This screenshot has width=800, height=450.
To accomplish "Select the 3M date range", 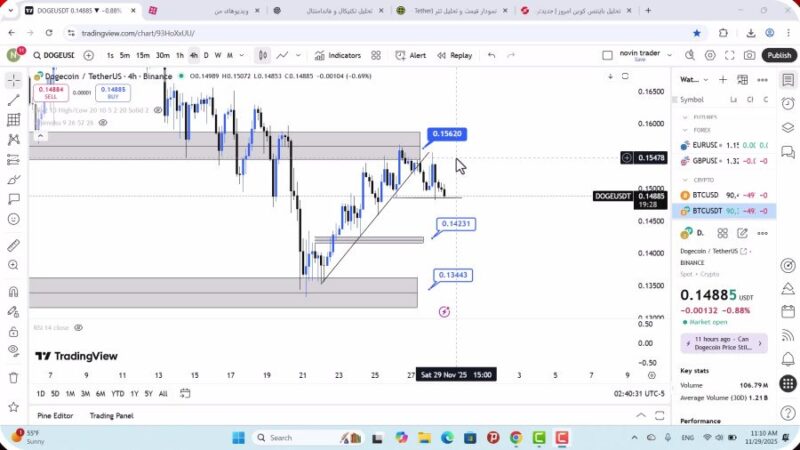I will click(84, 393).
